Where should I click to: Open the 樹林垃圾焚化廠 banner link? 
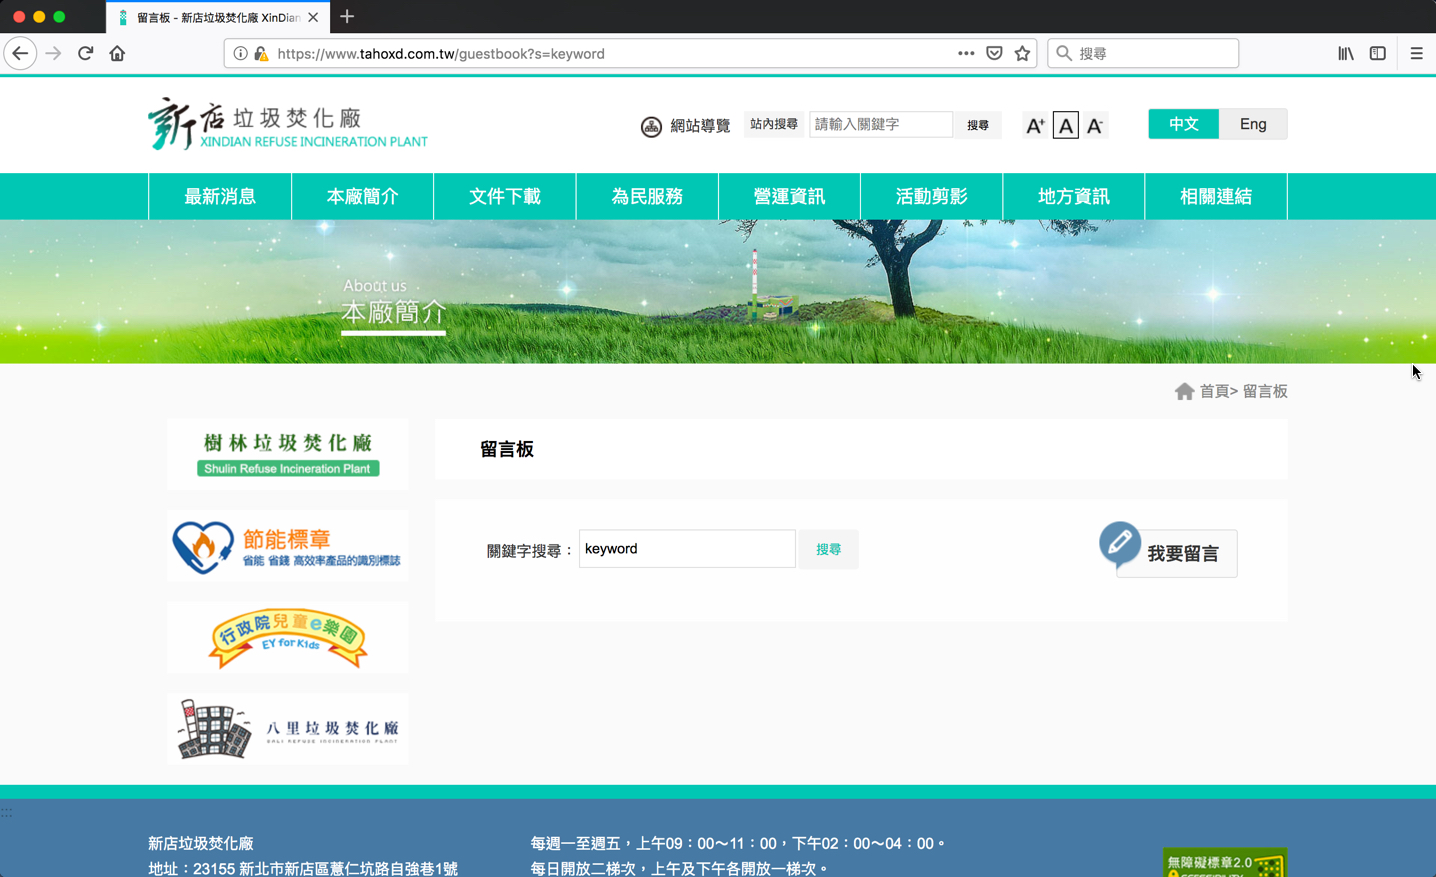(288, 454)
